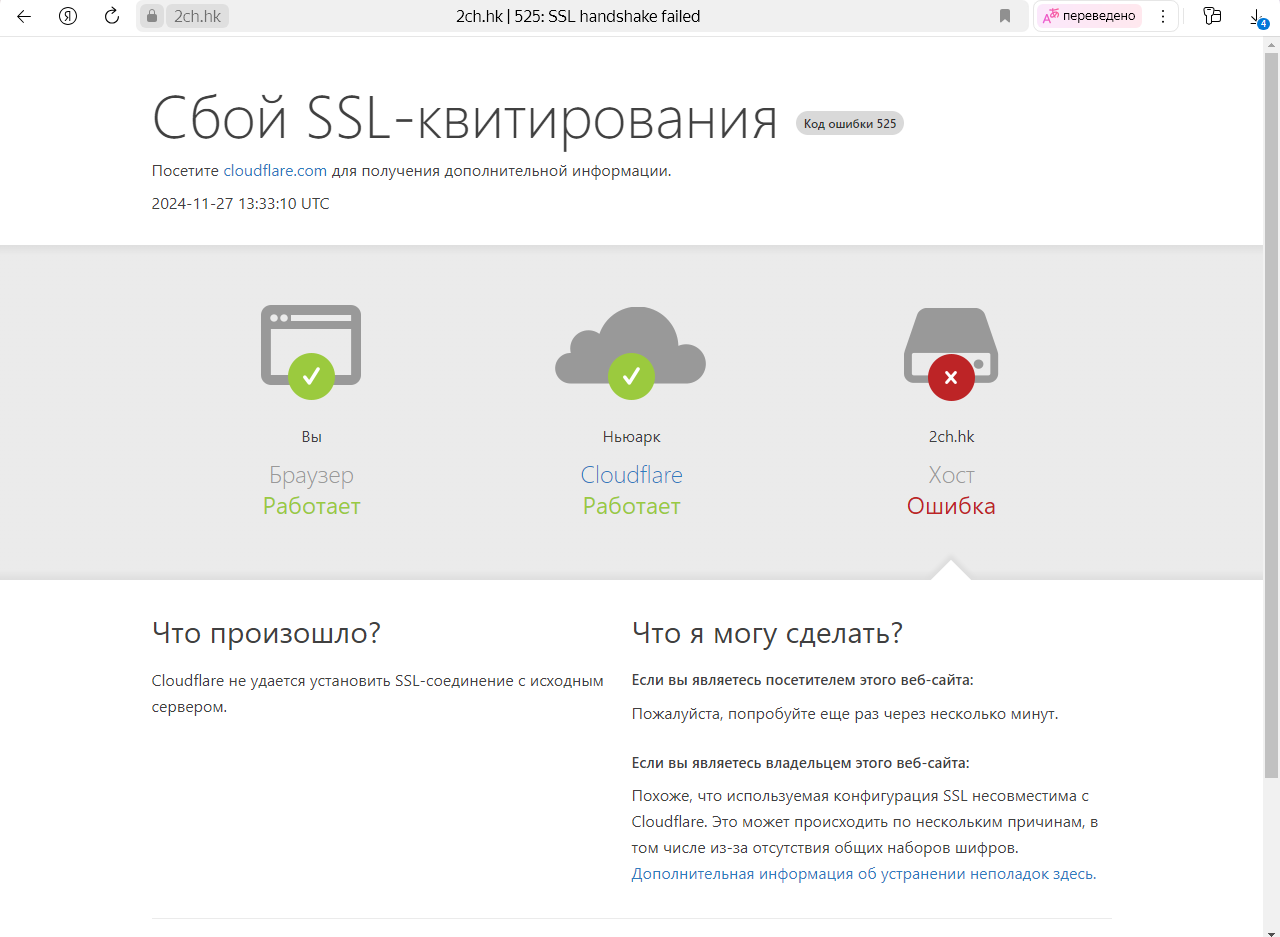This screenshot has width=1280, height=937.
Task: Click the padlock site security icon
Action: point(152,16)
